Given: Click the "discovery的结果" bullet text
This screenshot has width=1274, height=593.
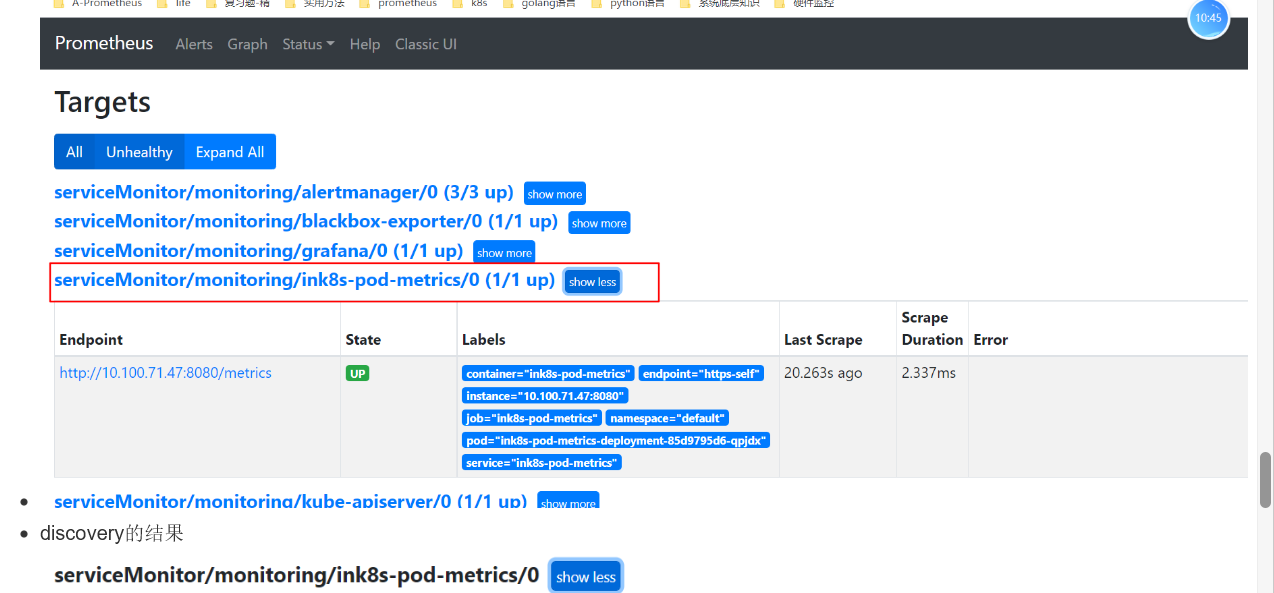Looking at the screenshot, I should 112,533.
